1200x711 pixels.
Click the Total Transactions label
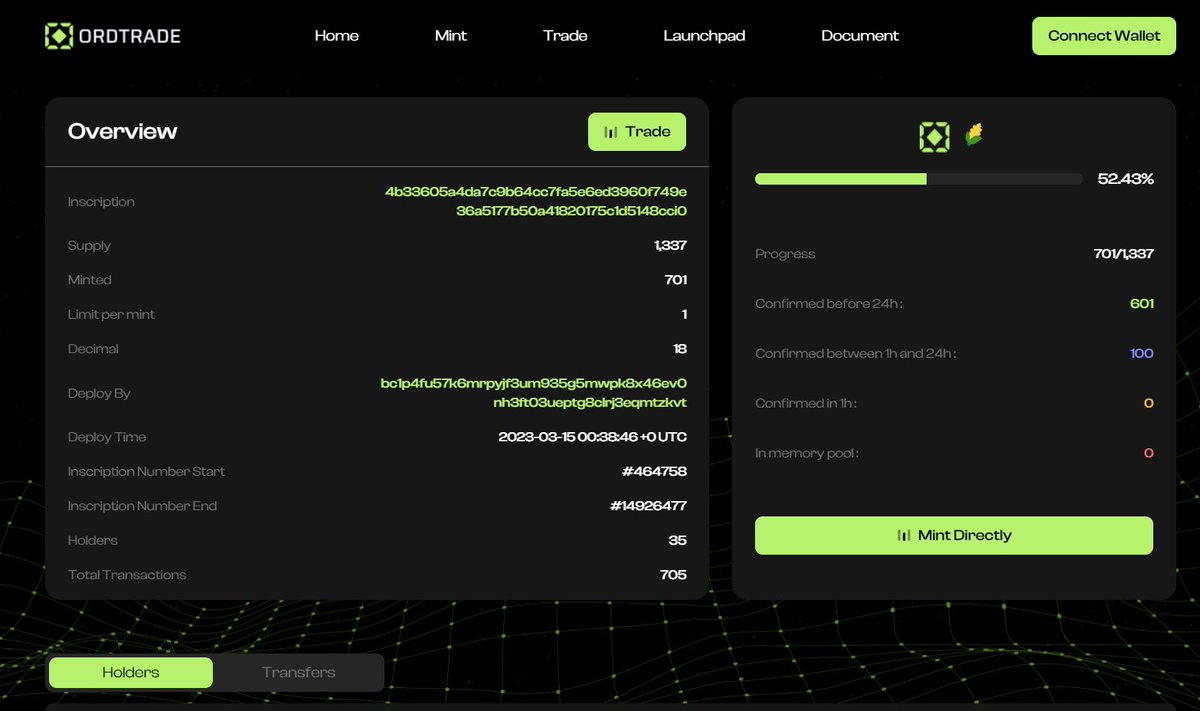(x=127, y=575)
